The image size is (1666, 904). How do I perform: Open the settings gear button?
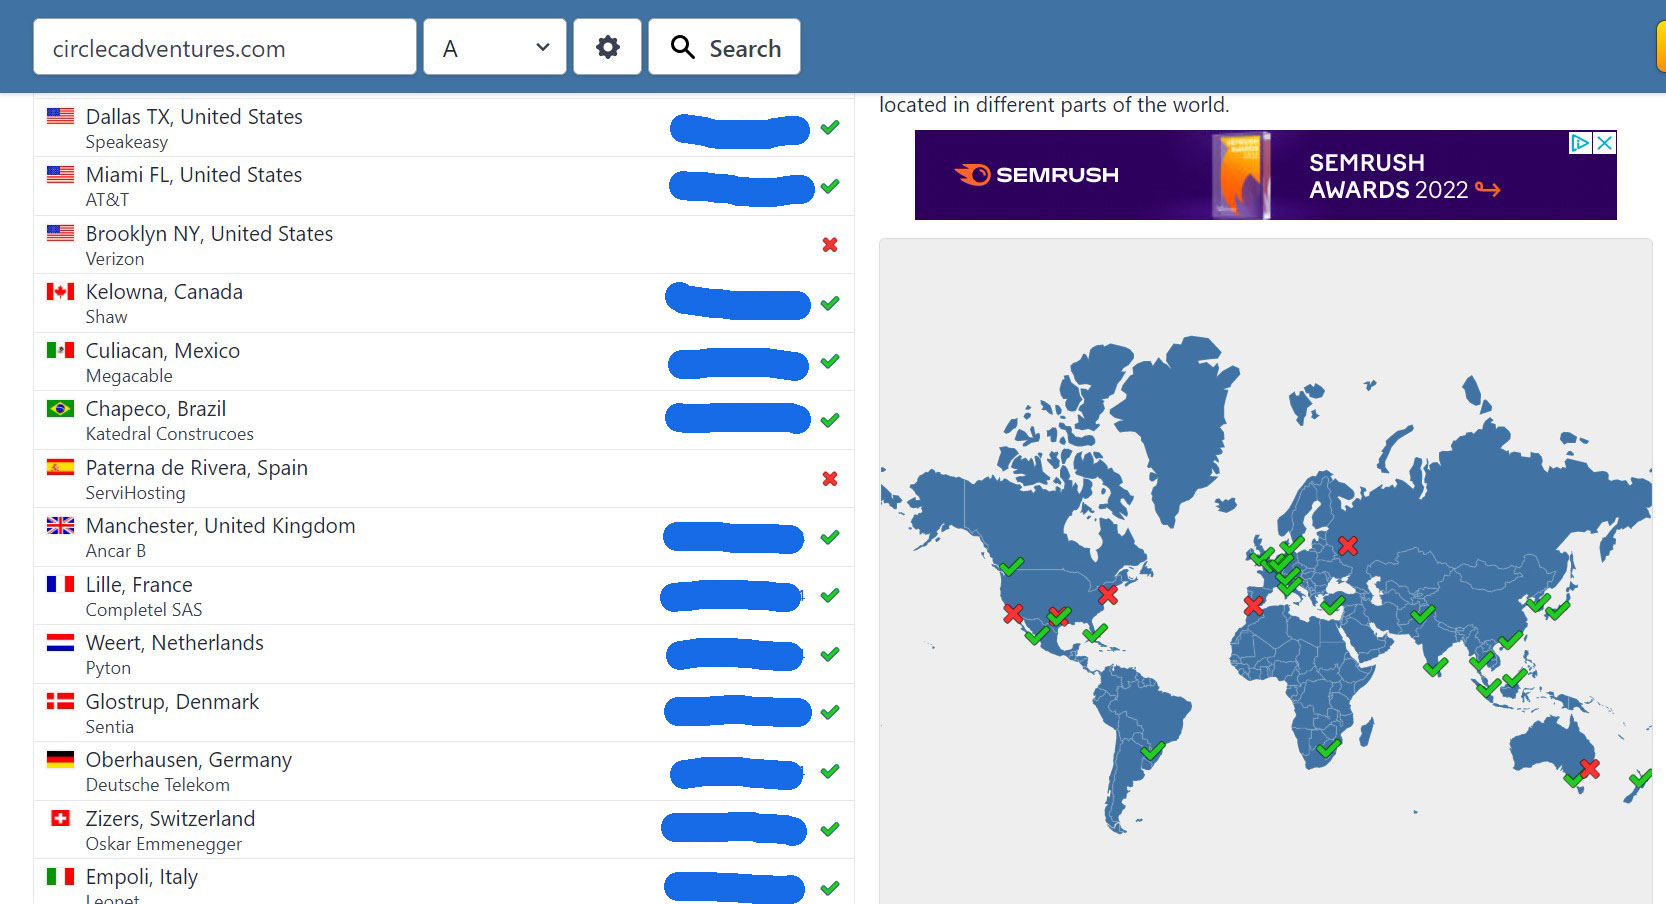(607, 47)
